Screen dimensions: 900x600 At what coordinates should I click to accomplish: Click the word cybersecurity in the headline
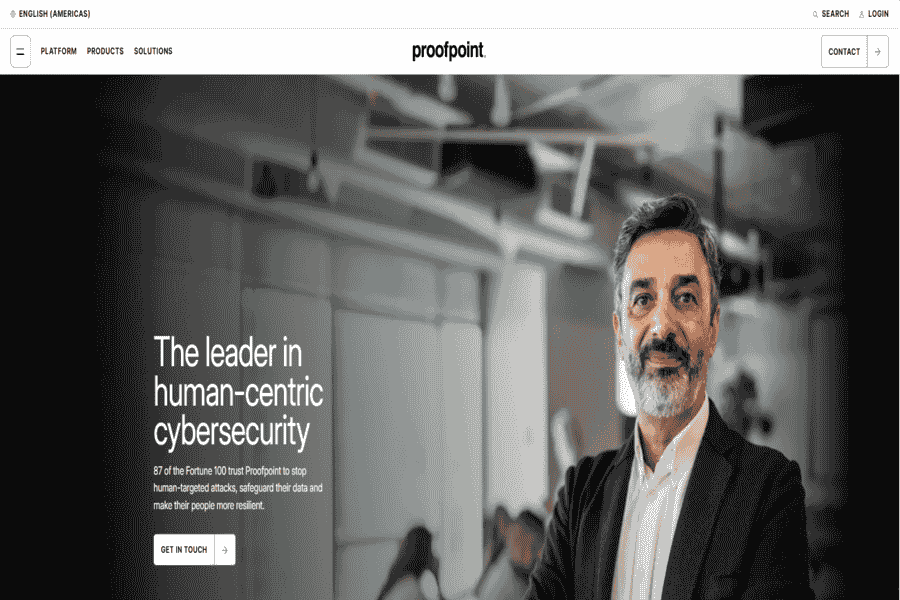point(232,432)
